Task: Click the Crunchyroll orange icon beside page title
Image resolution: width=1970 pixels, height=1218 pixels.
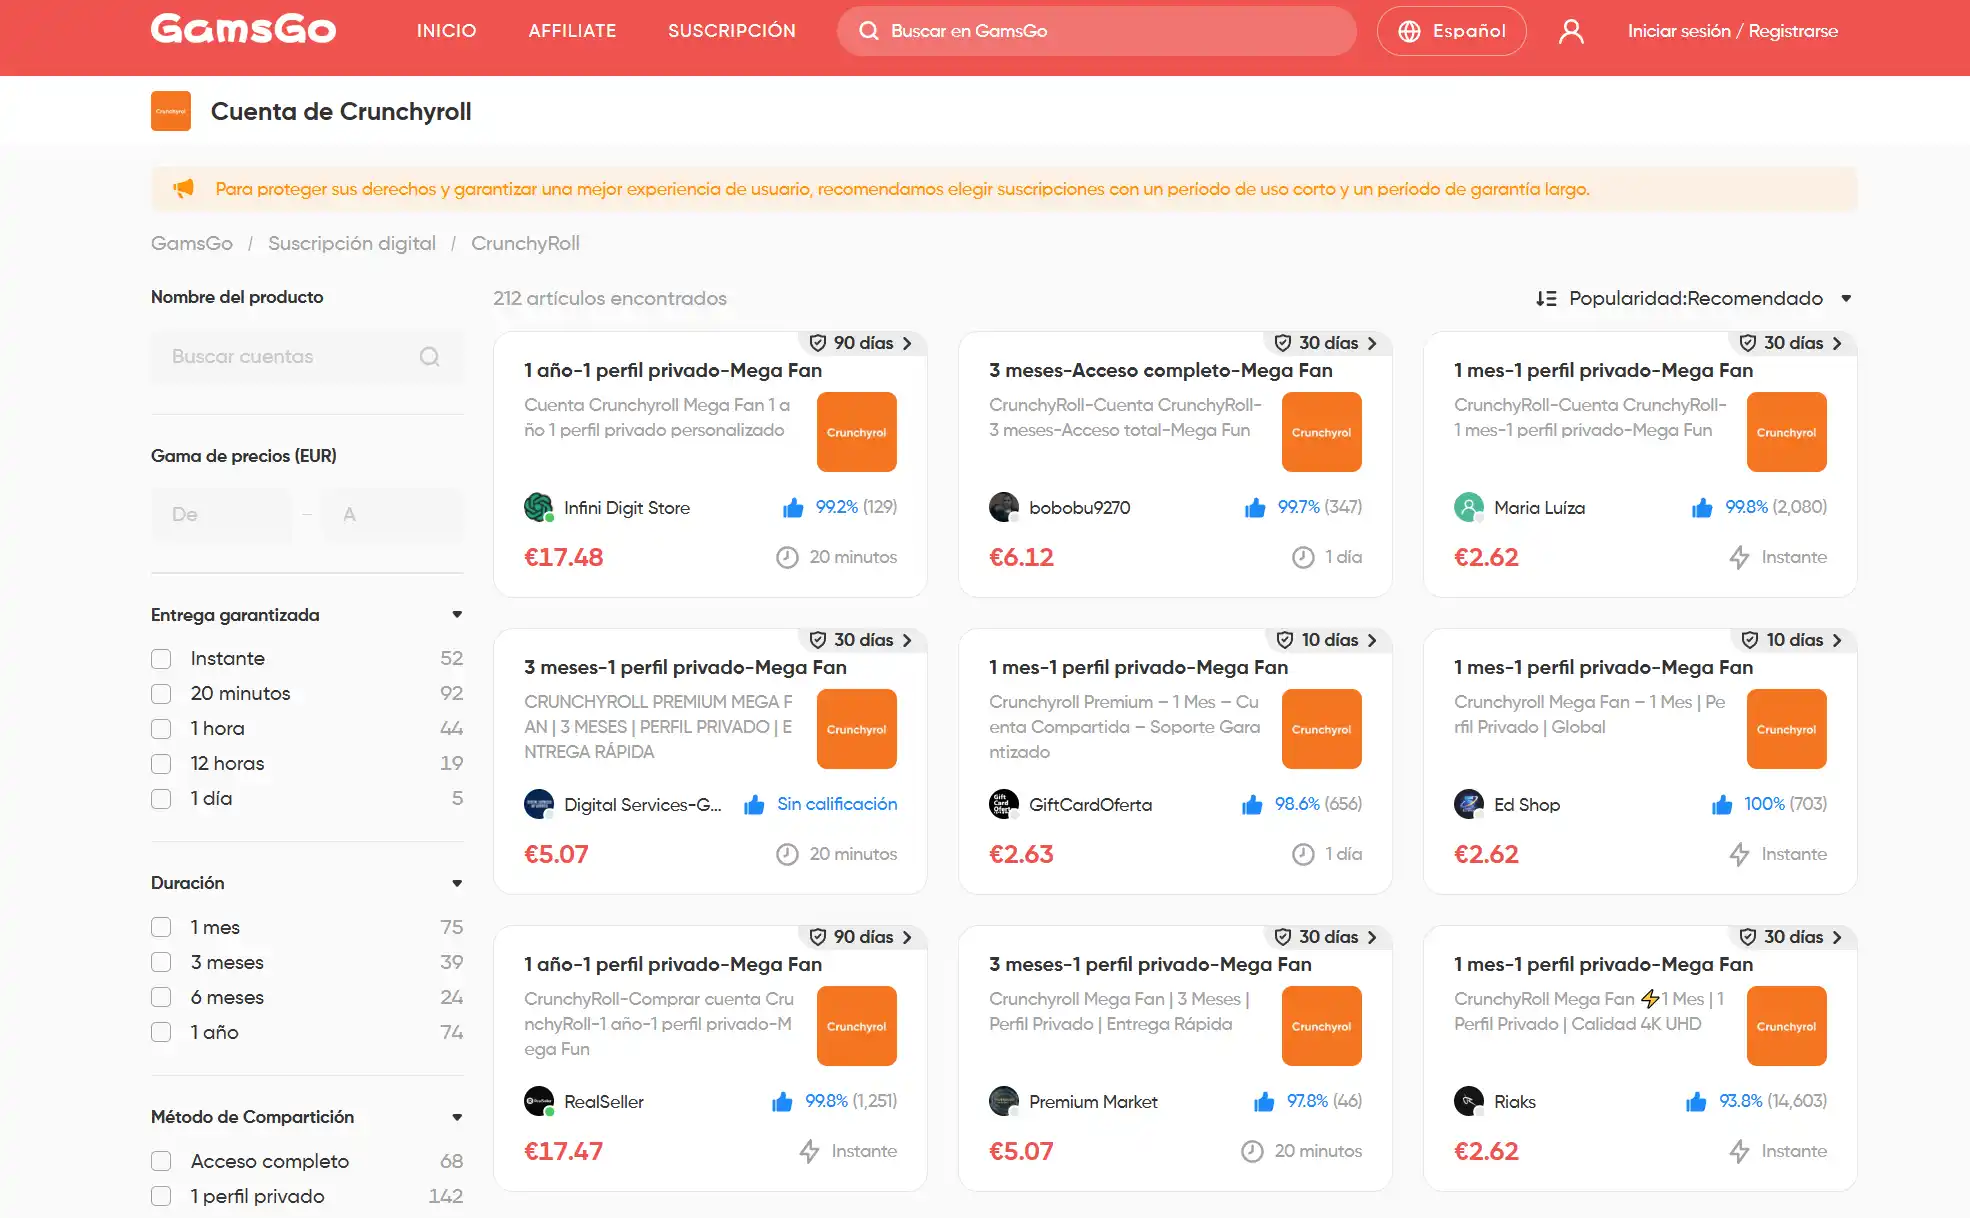Action: coord(171,111)
